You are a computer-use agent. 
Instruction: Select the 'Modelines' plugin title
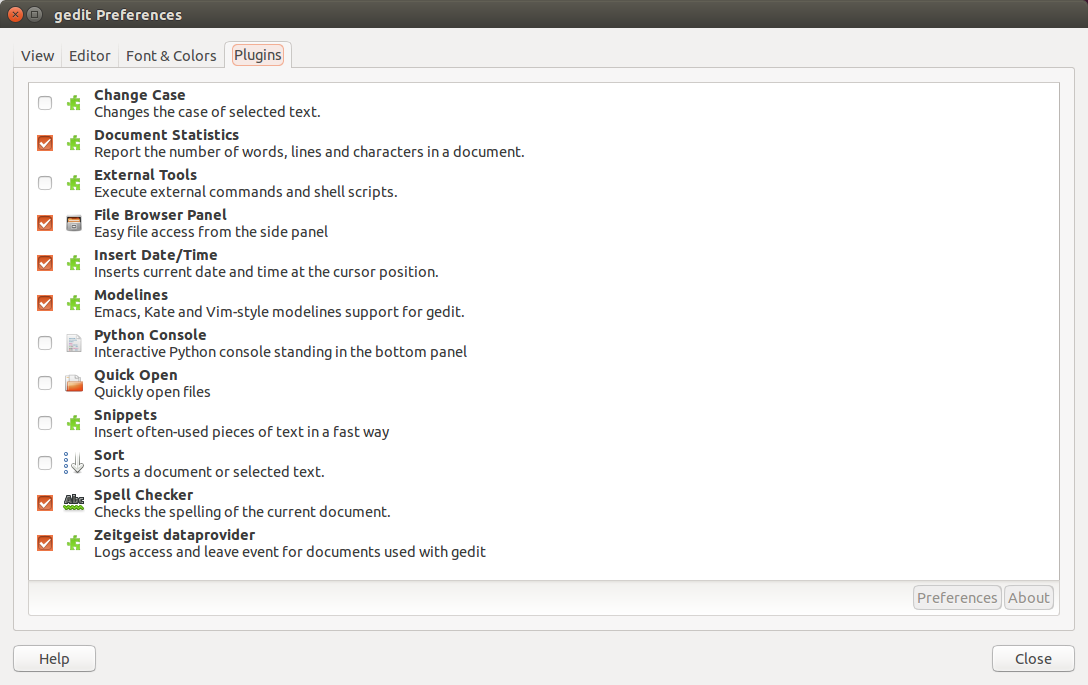[131, 295]
